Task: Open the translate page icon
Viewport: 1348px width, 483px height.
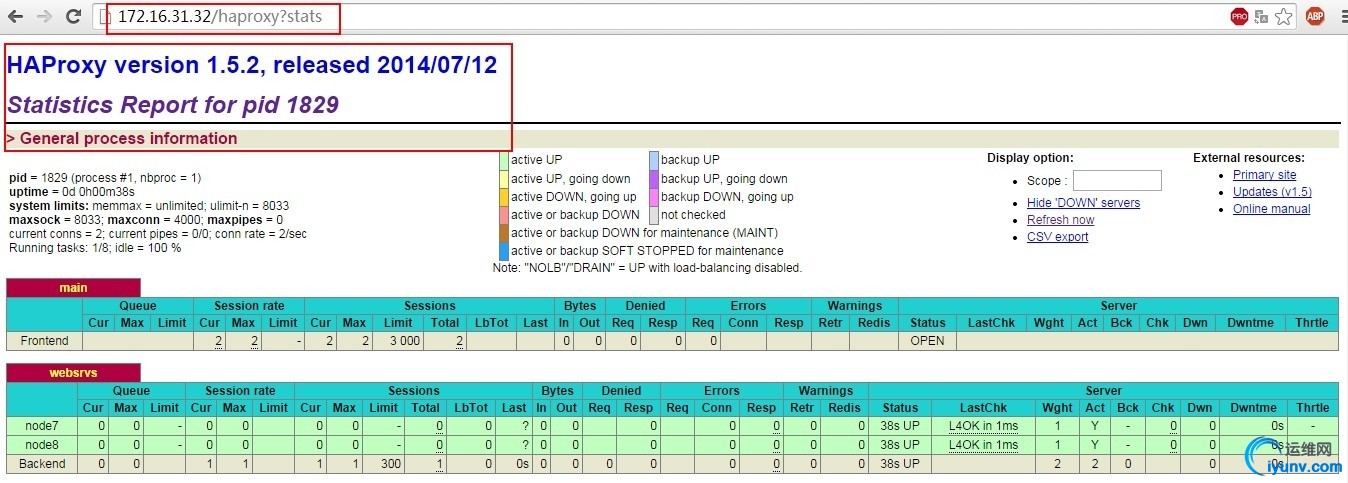Action: coord(1262,16)
